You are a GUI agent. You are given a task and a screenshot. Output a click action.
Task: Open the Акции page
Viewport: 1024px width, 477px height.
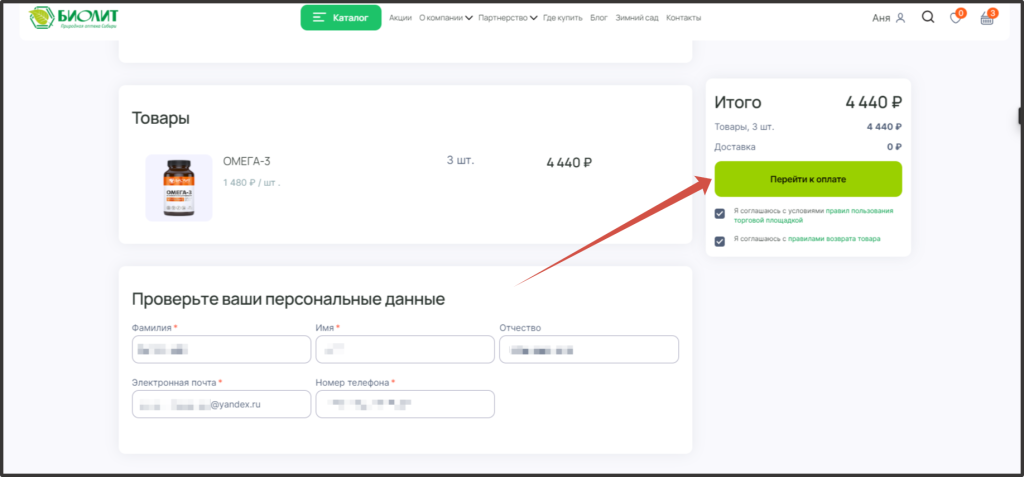[400, 18]
